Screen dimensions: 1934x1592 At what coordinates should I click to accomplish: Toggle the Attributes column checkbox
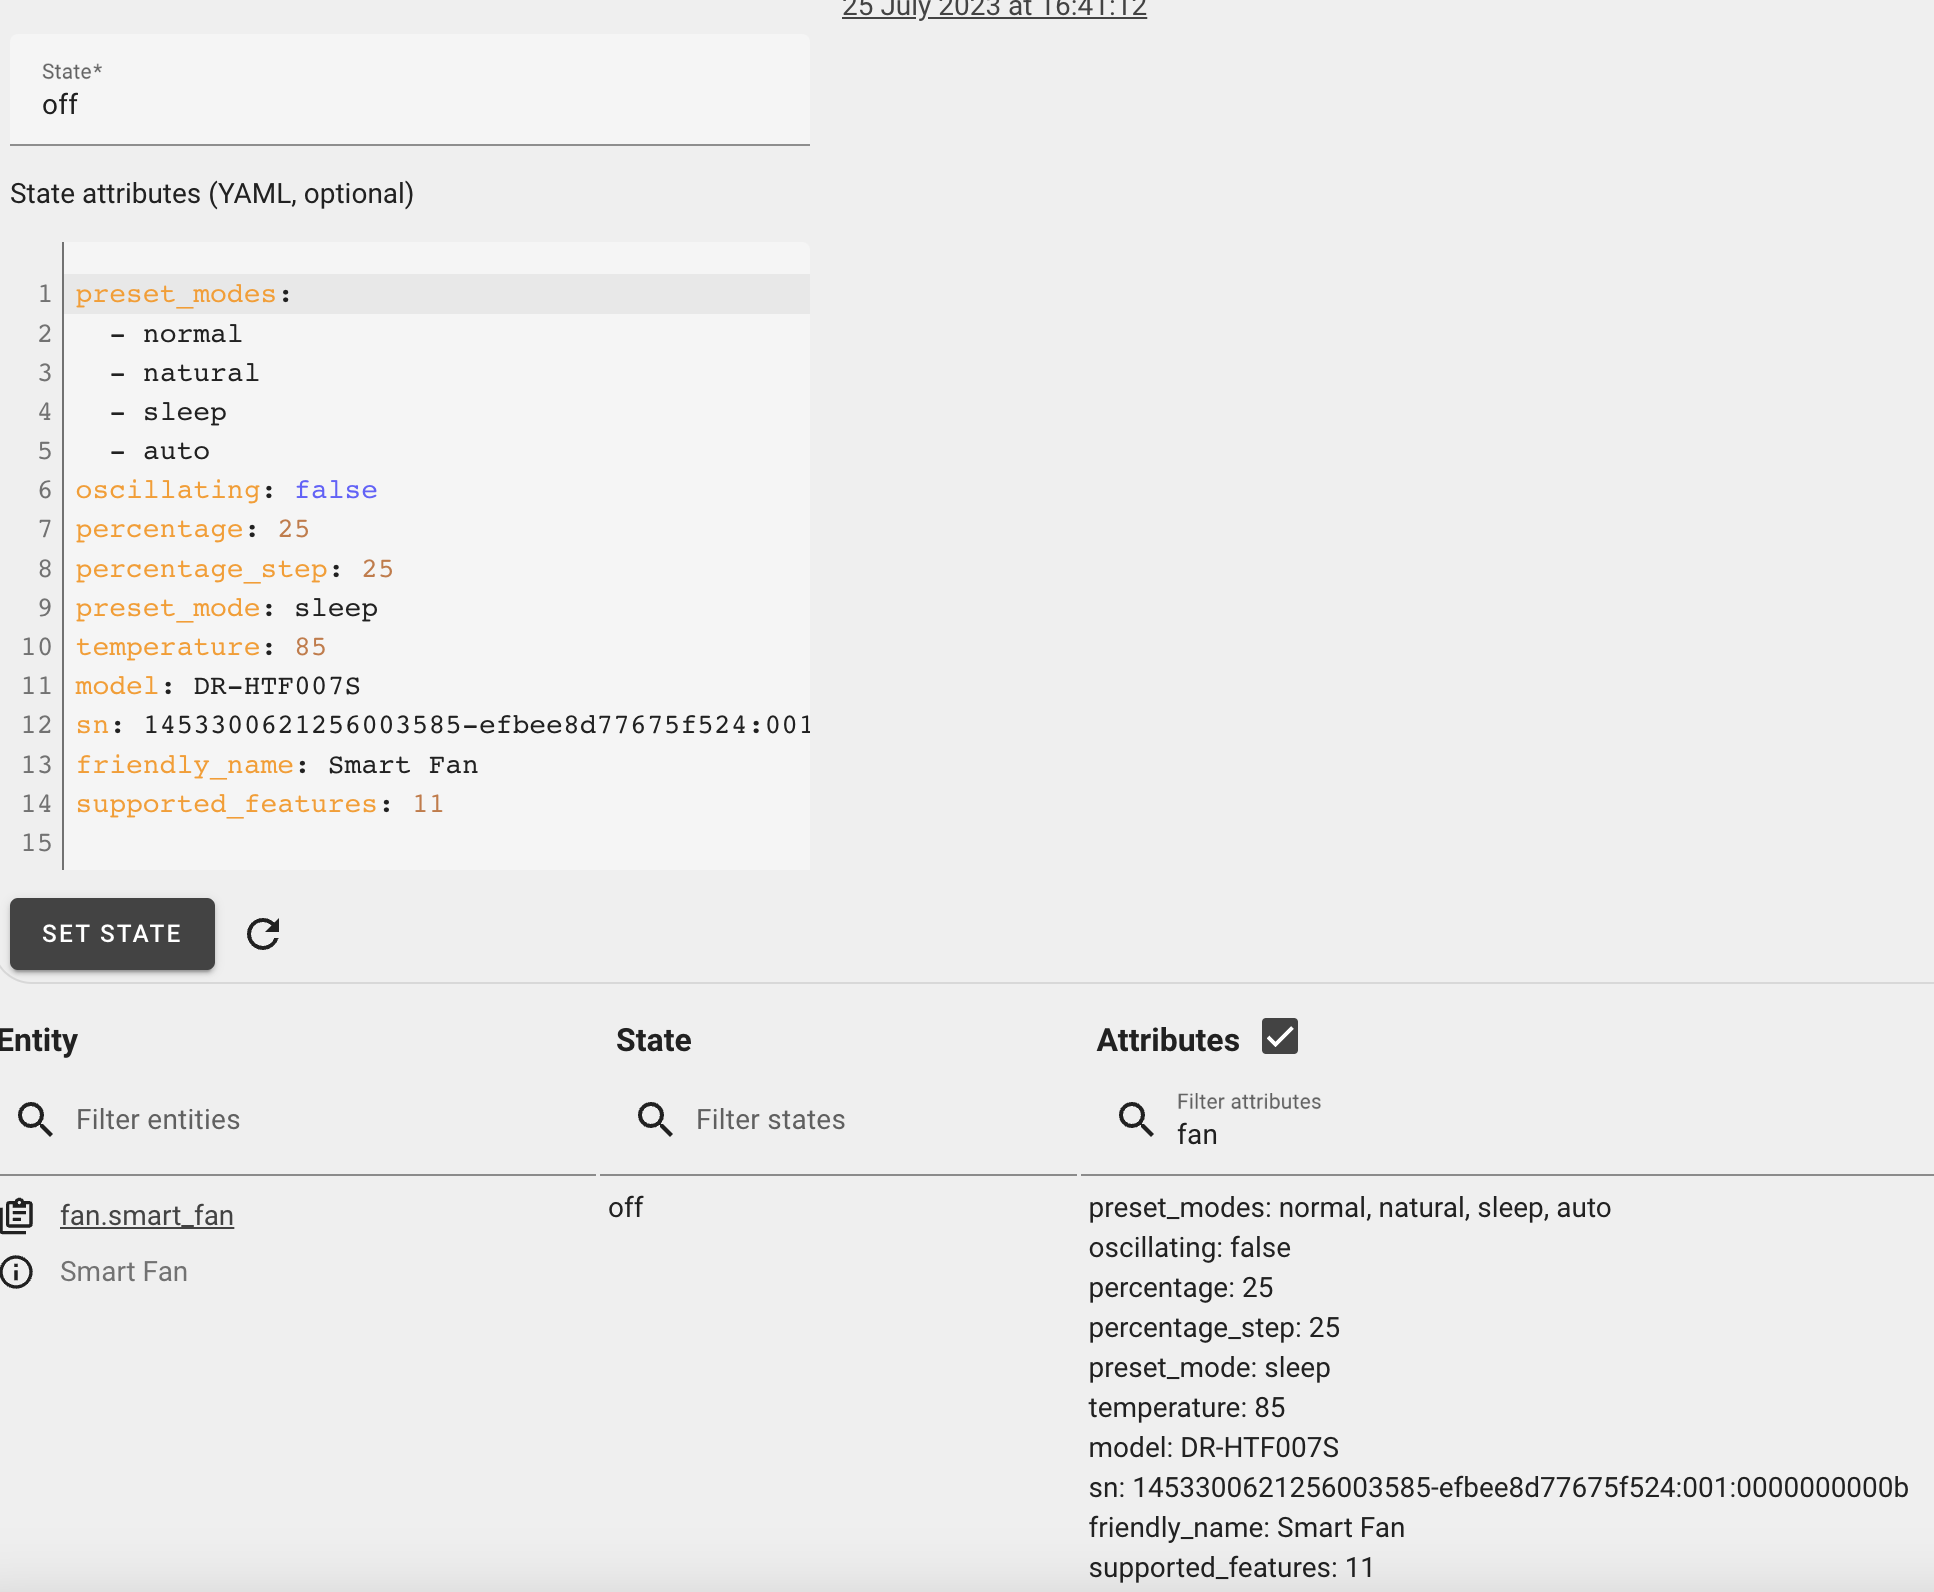pos(1279,1036)
